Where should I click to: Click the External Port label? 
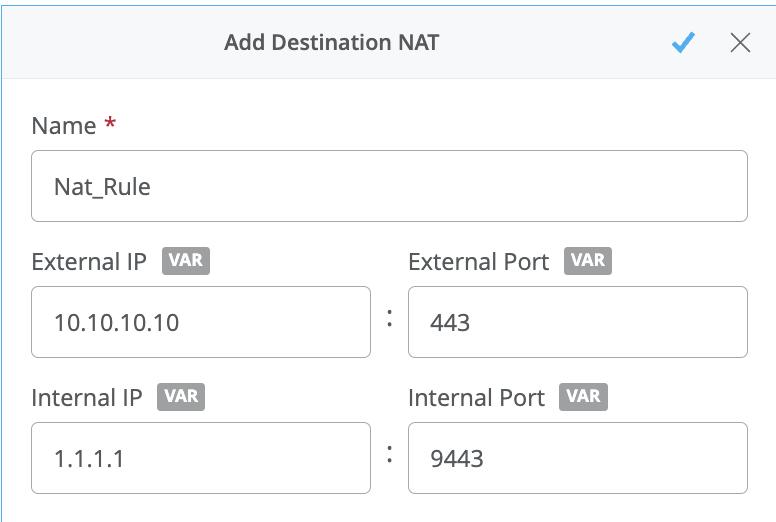tap(478, 262)
